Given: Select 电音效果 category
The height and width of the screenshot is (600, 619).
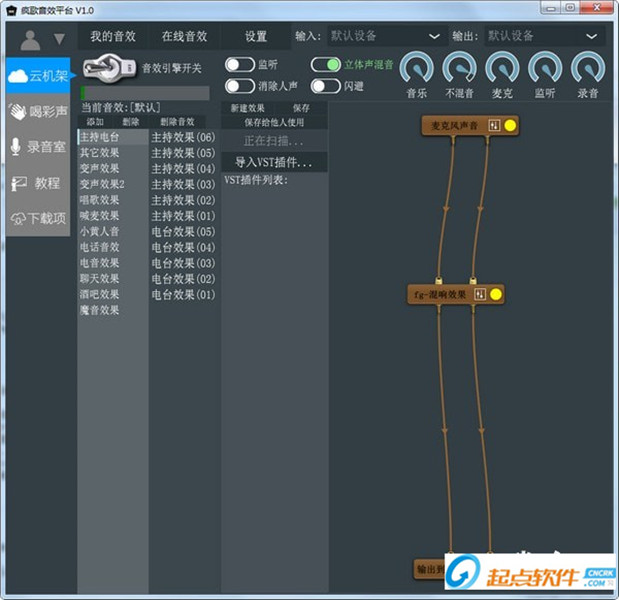Looking at the screenshot, I should click(x=113, y=263).
